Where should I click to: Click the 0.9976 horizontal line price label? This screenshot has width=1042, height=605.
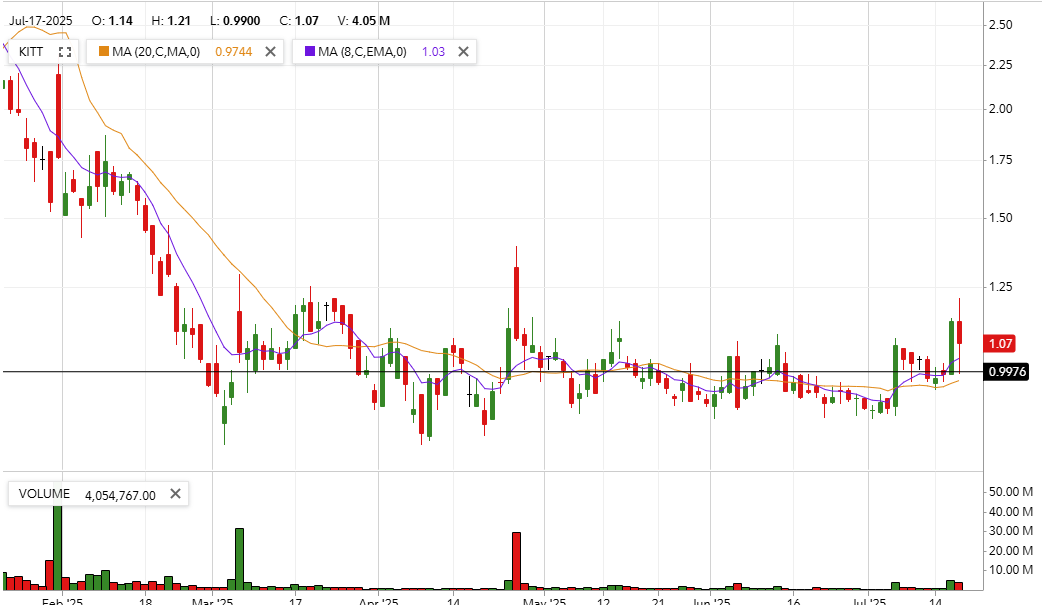click(x=1007, y=372)
